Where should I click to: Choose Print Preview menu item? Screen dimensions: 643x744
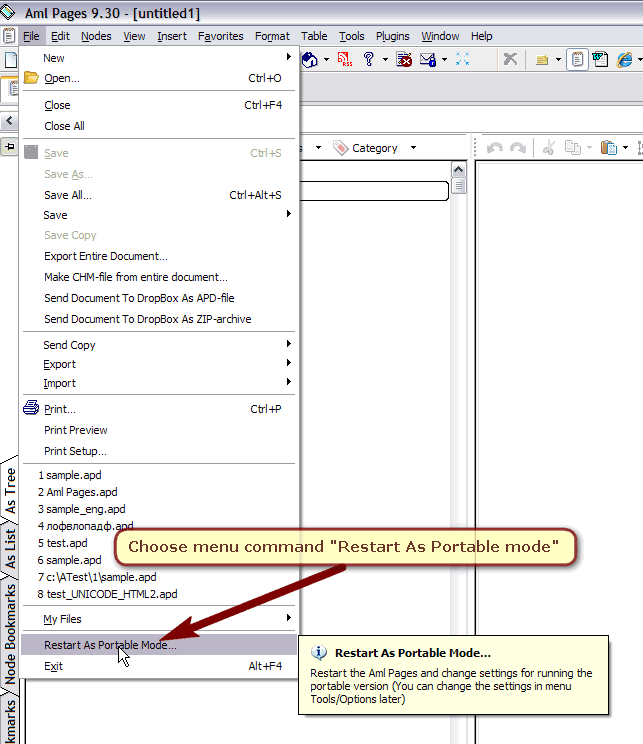pos(158,430)
